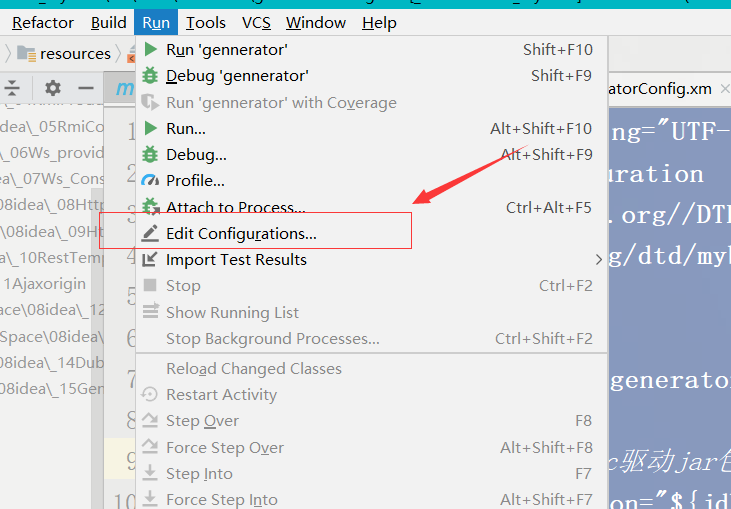Select the 08Http project tree row
Viewport: 731px width, 509px height.
pyautogui.click(x=52, y=205)
